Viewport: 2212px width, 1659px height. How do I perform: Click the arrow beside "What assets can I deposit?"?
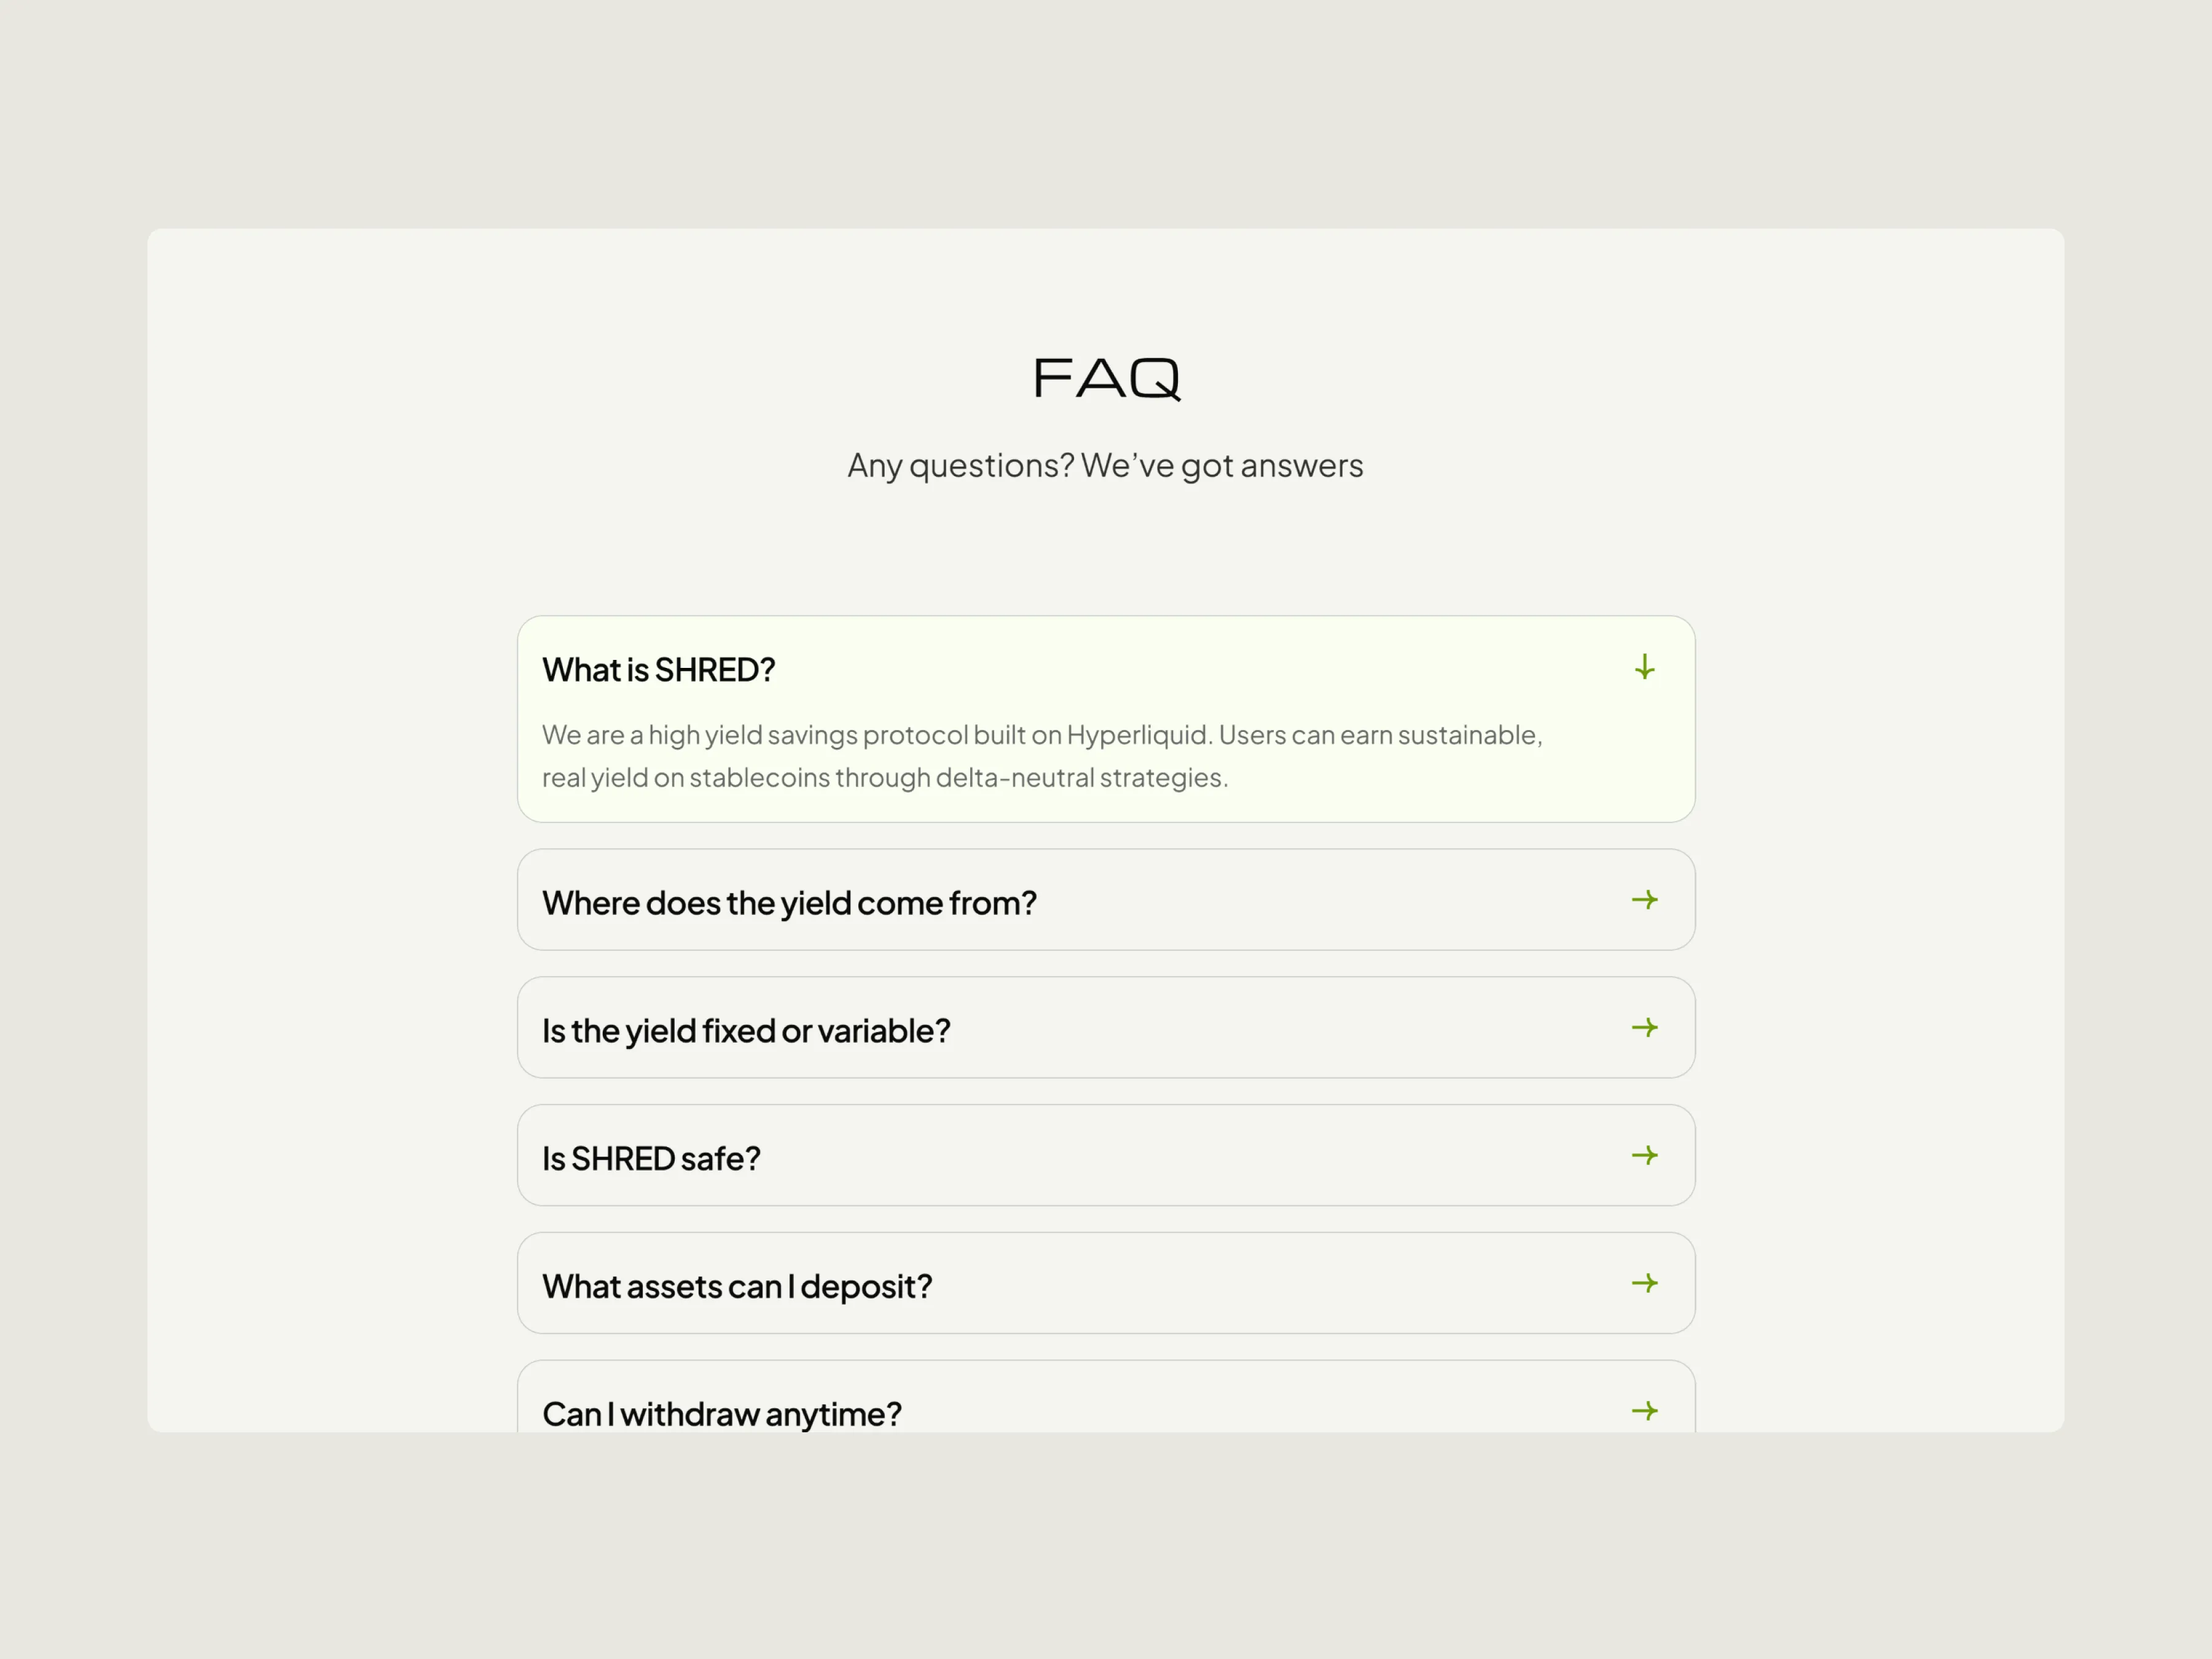click(1645, 1283)
